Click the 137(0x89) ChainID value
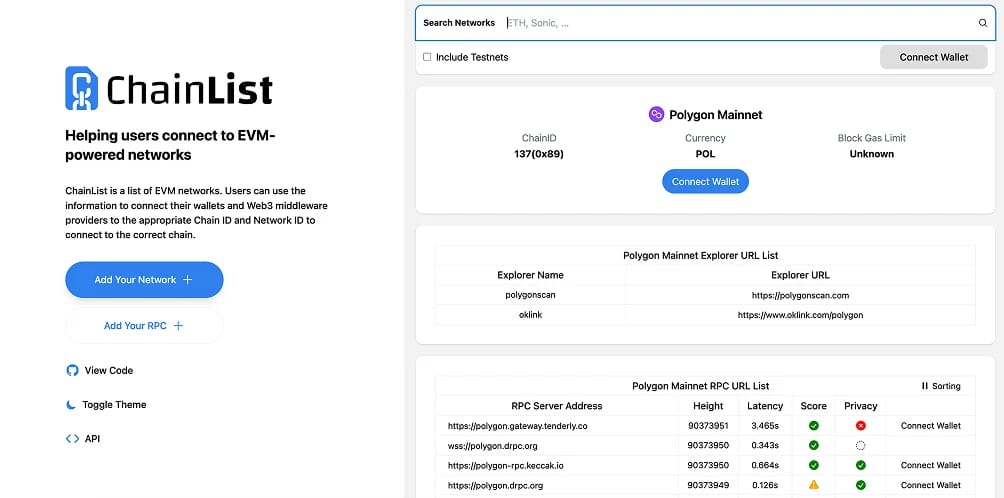 538,154
